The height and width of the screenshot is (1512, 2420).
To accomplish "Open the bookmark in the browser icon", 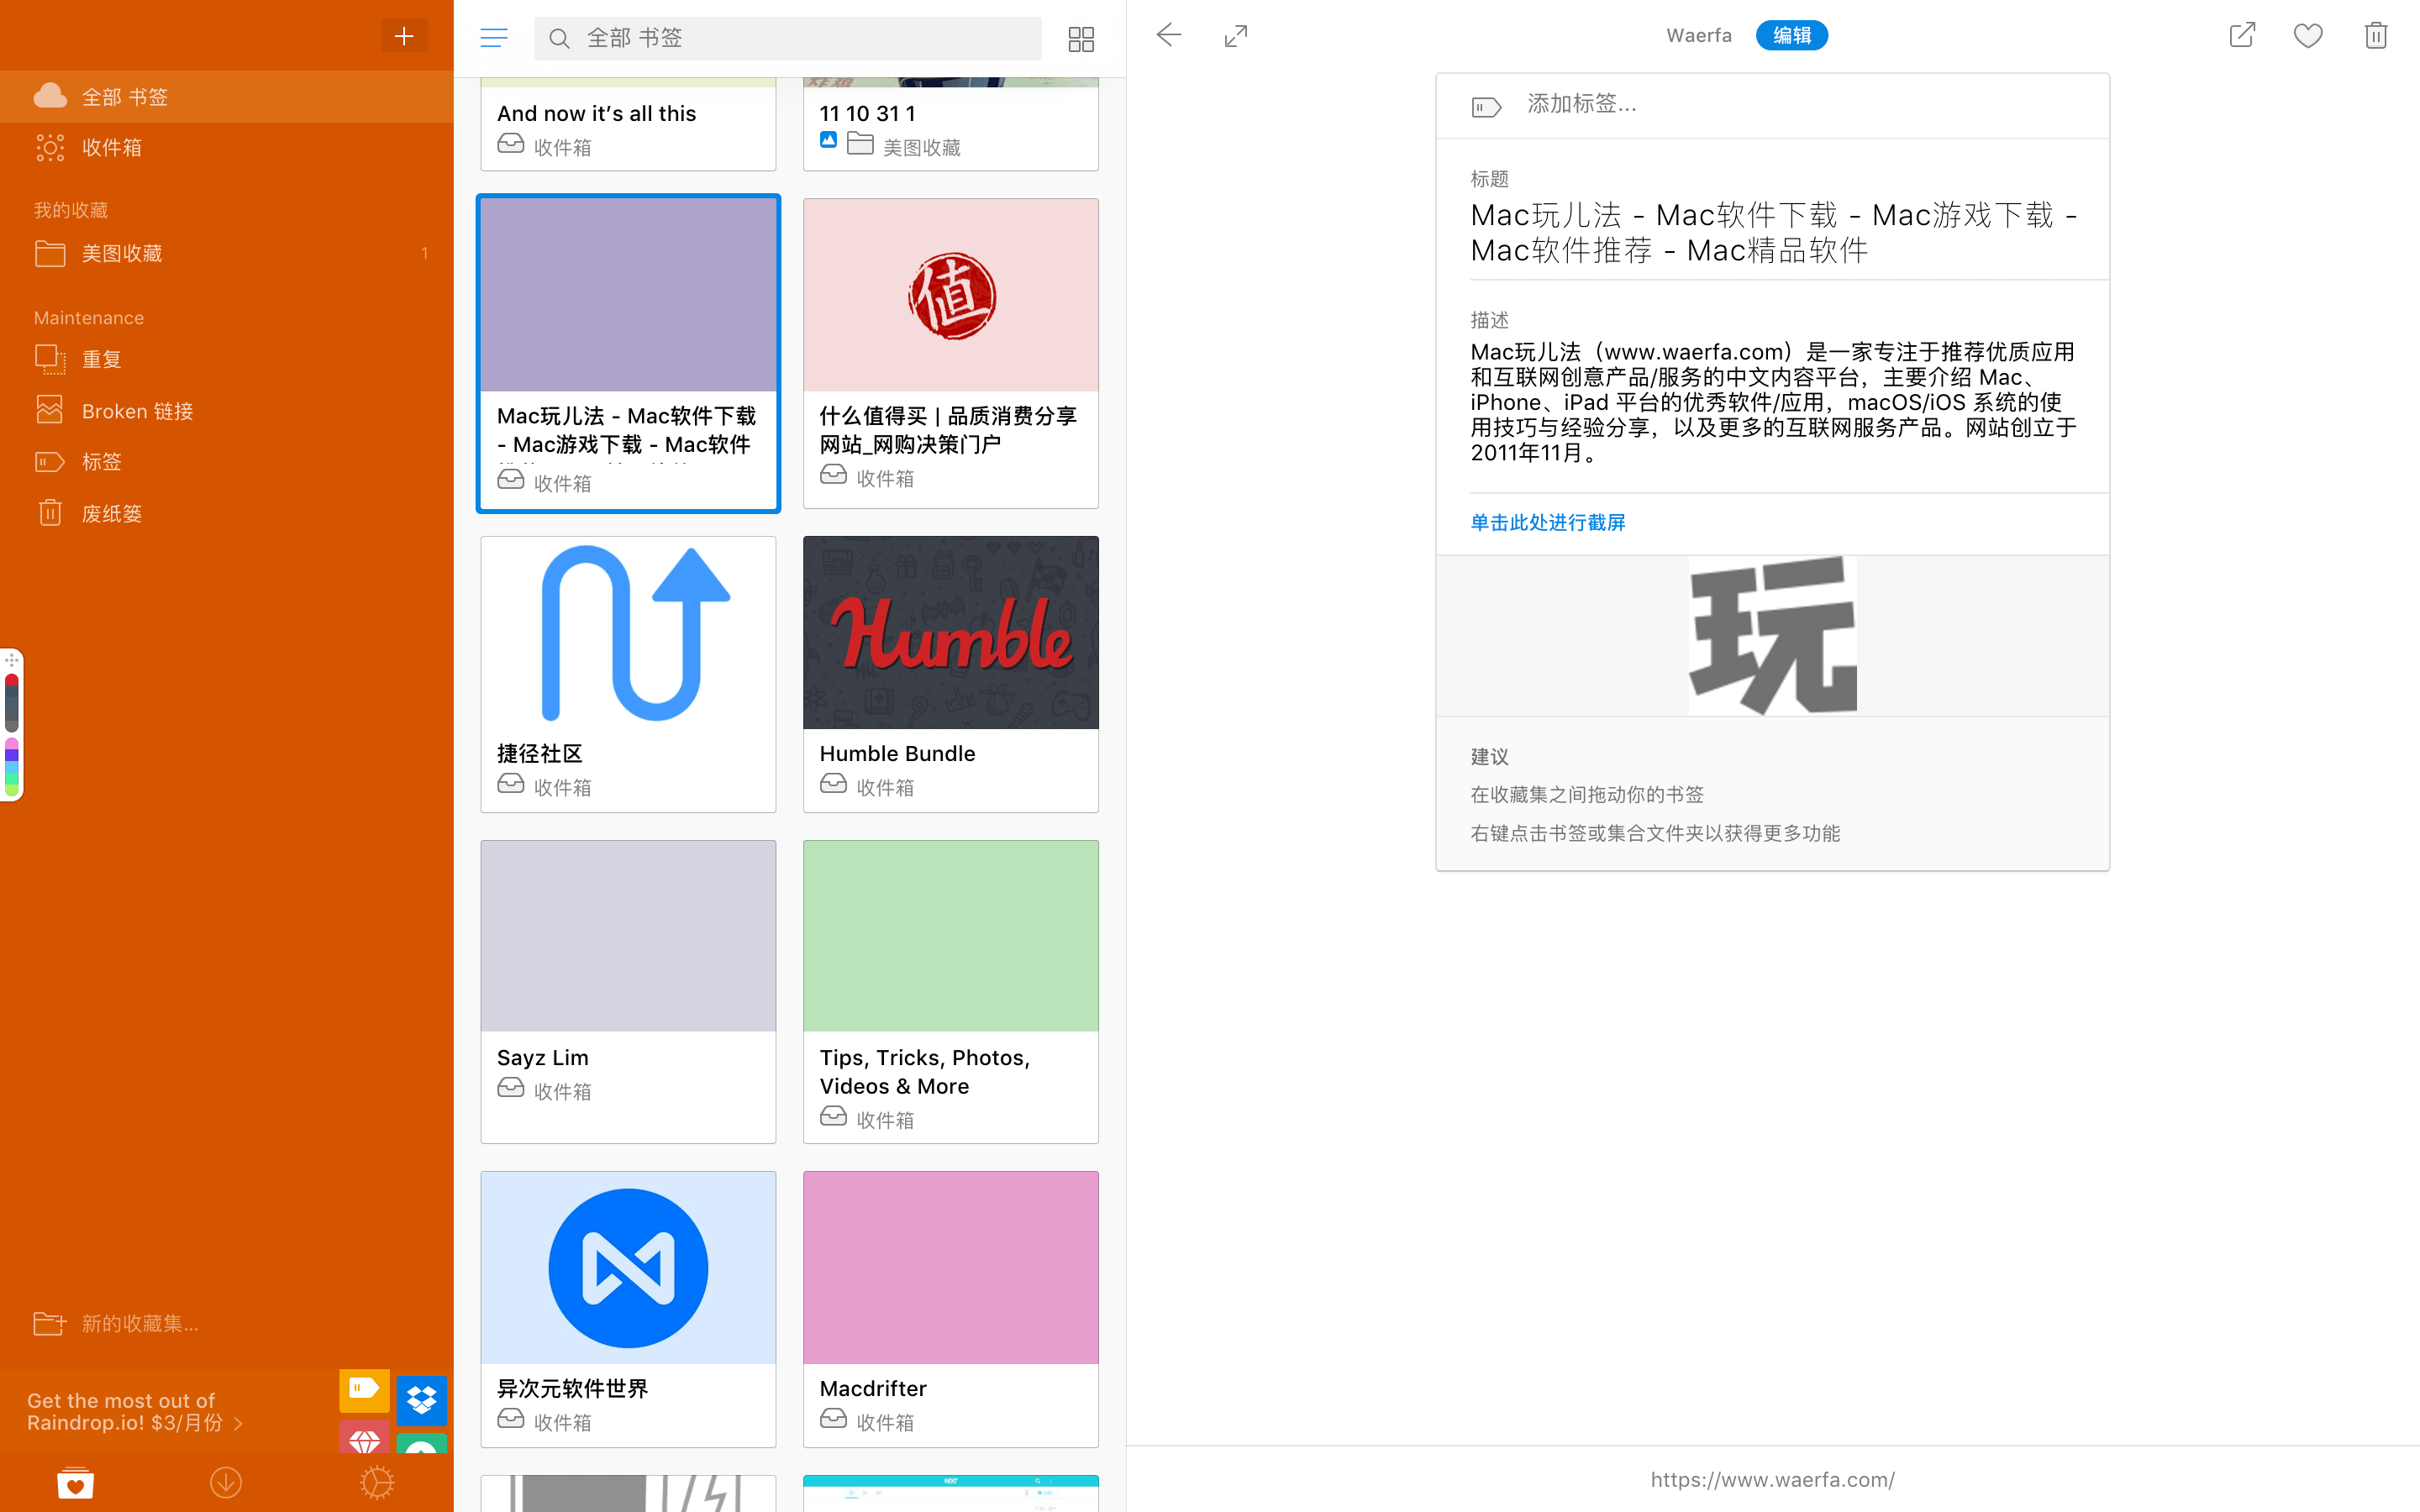I will [x=2242, y=35].
